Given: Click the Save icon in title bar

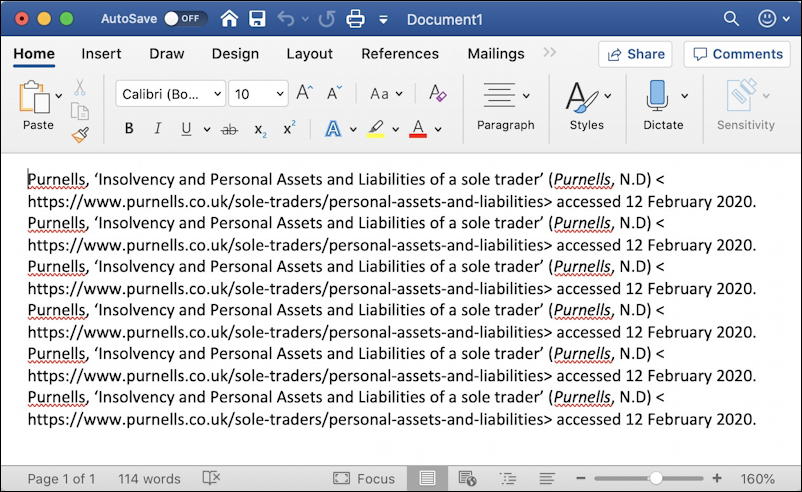Looking at the screenshot, I should click(257, 19).
